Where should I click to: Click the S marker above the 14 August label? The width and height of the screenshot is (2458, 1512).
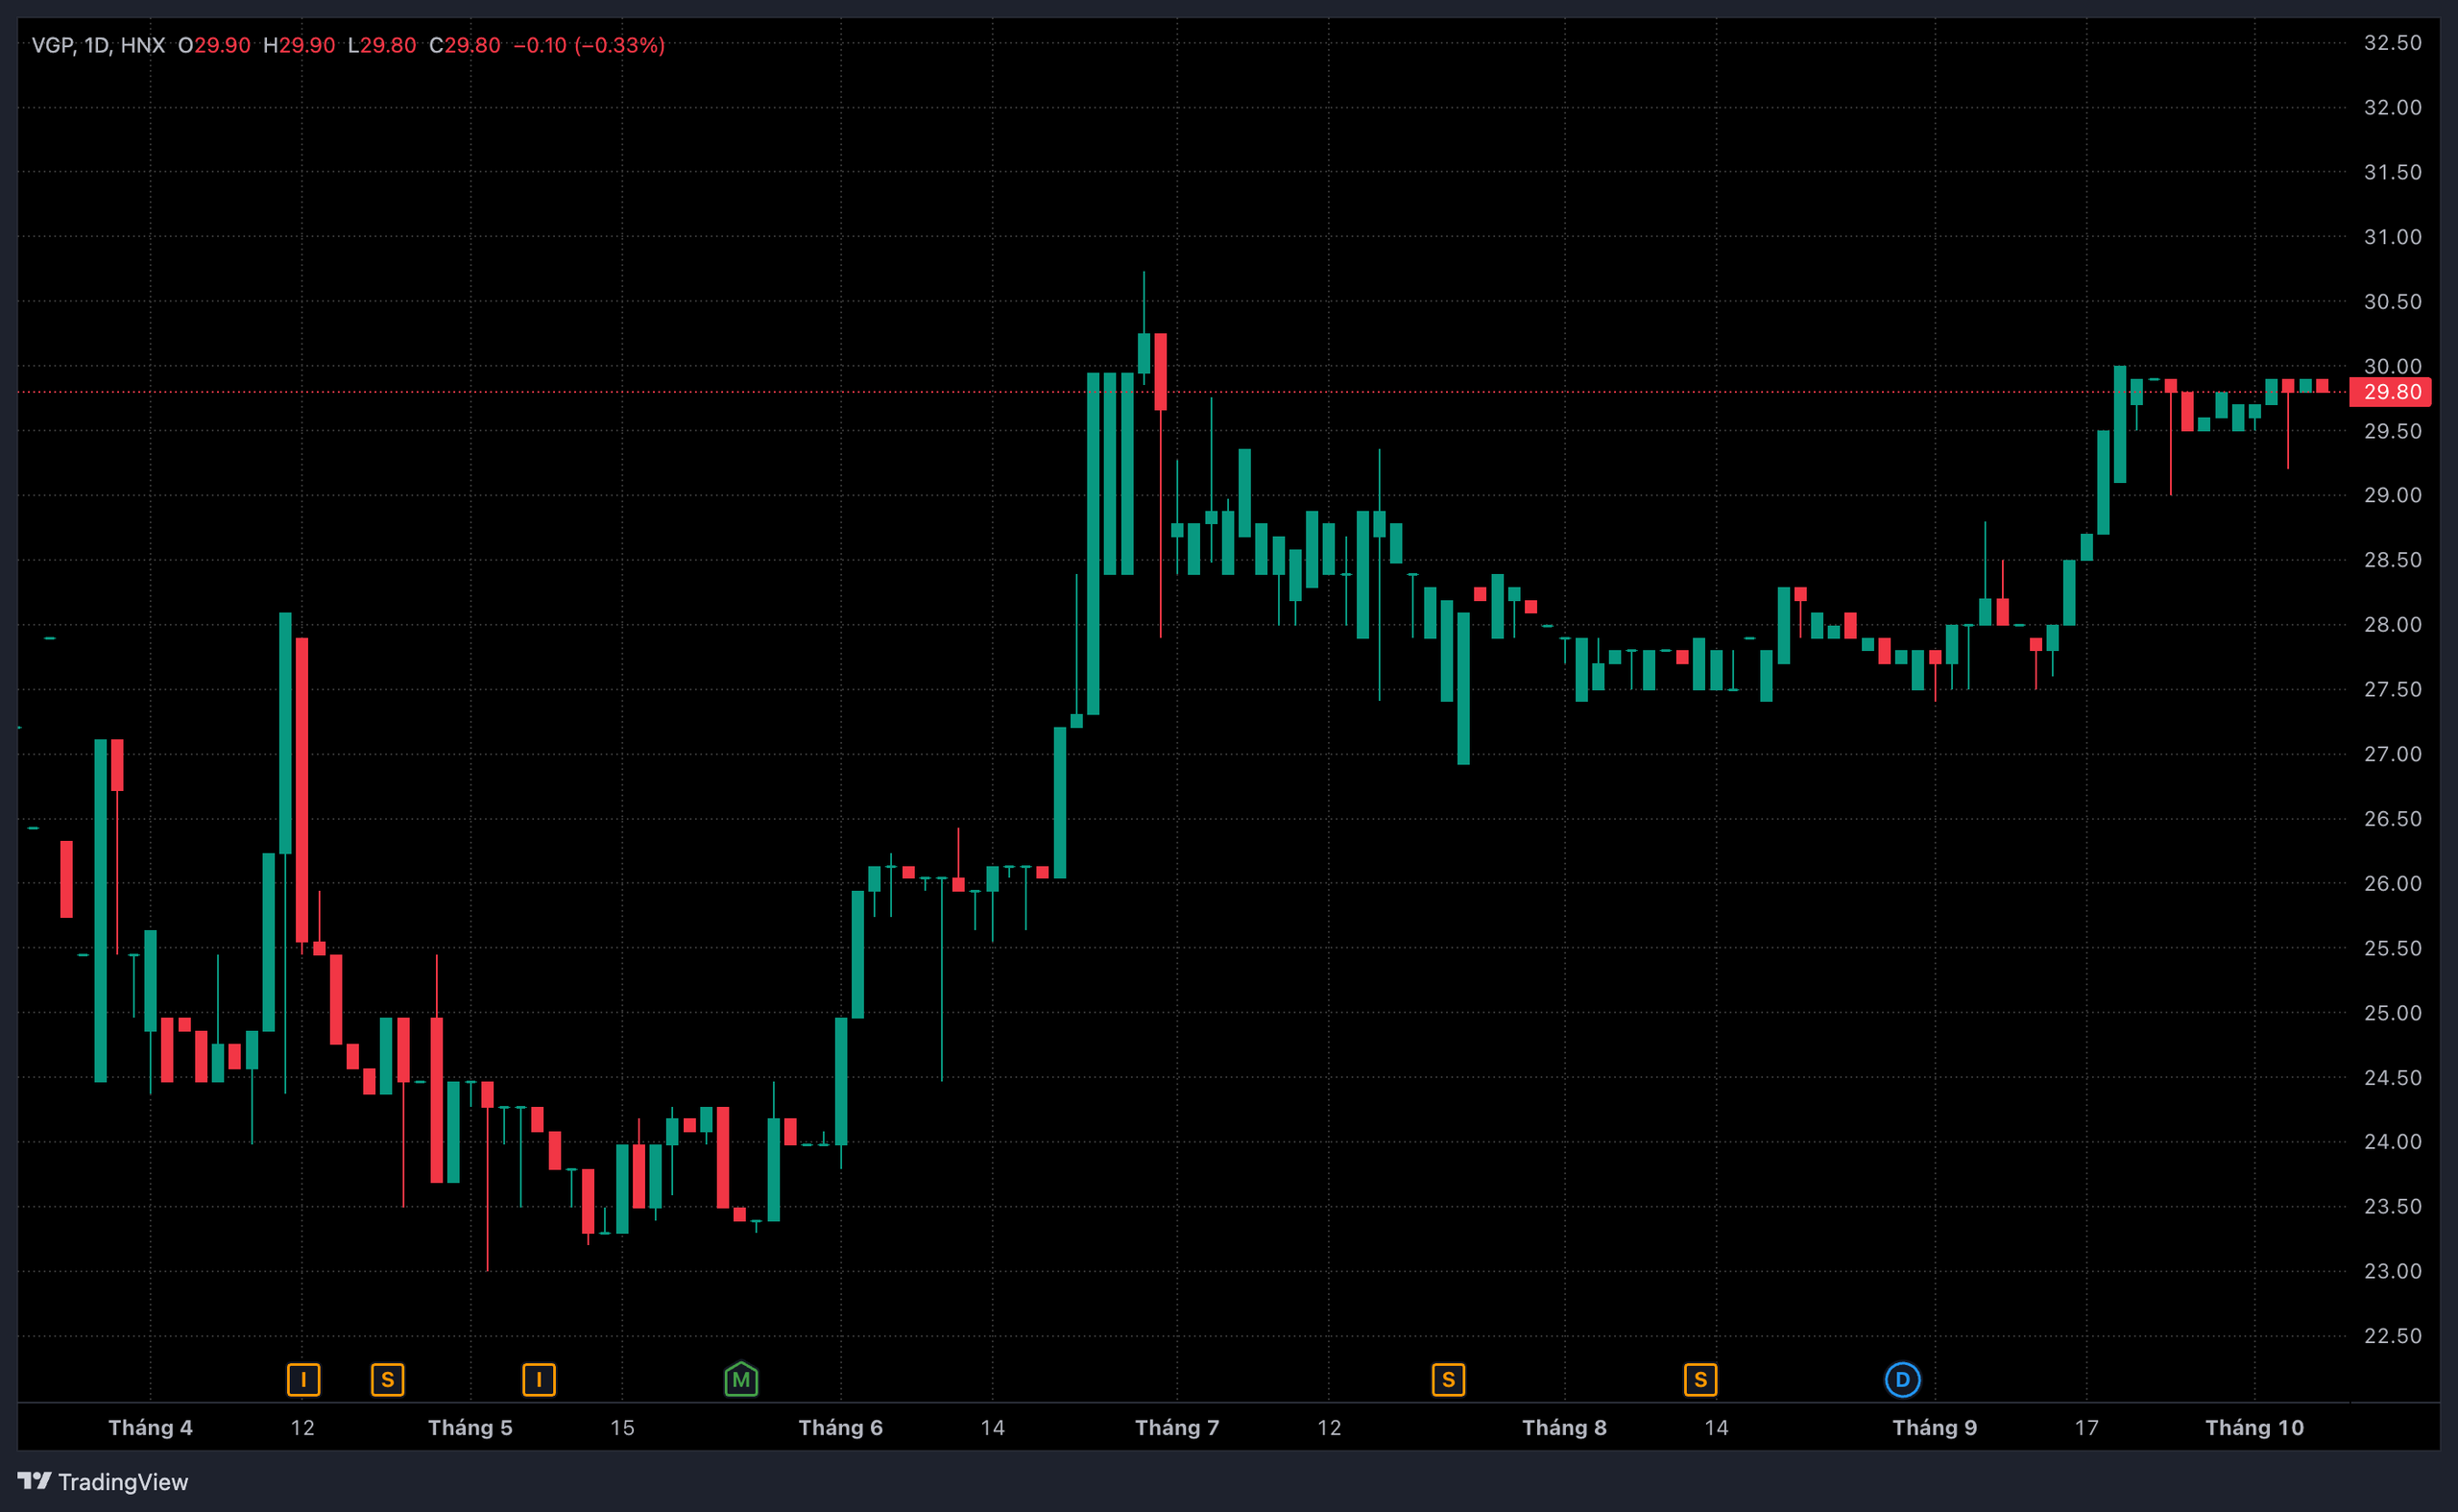pos(1700,1380)
